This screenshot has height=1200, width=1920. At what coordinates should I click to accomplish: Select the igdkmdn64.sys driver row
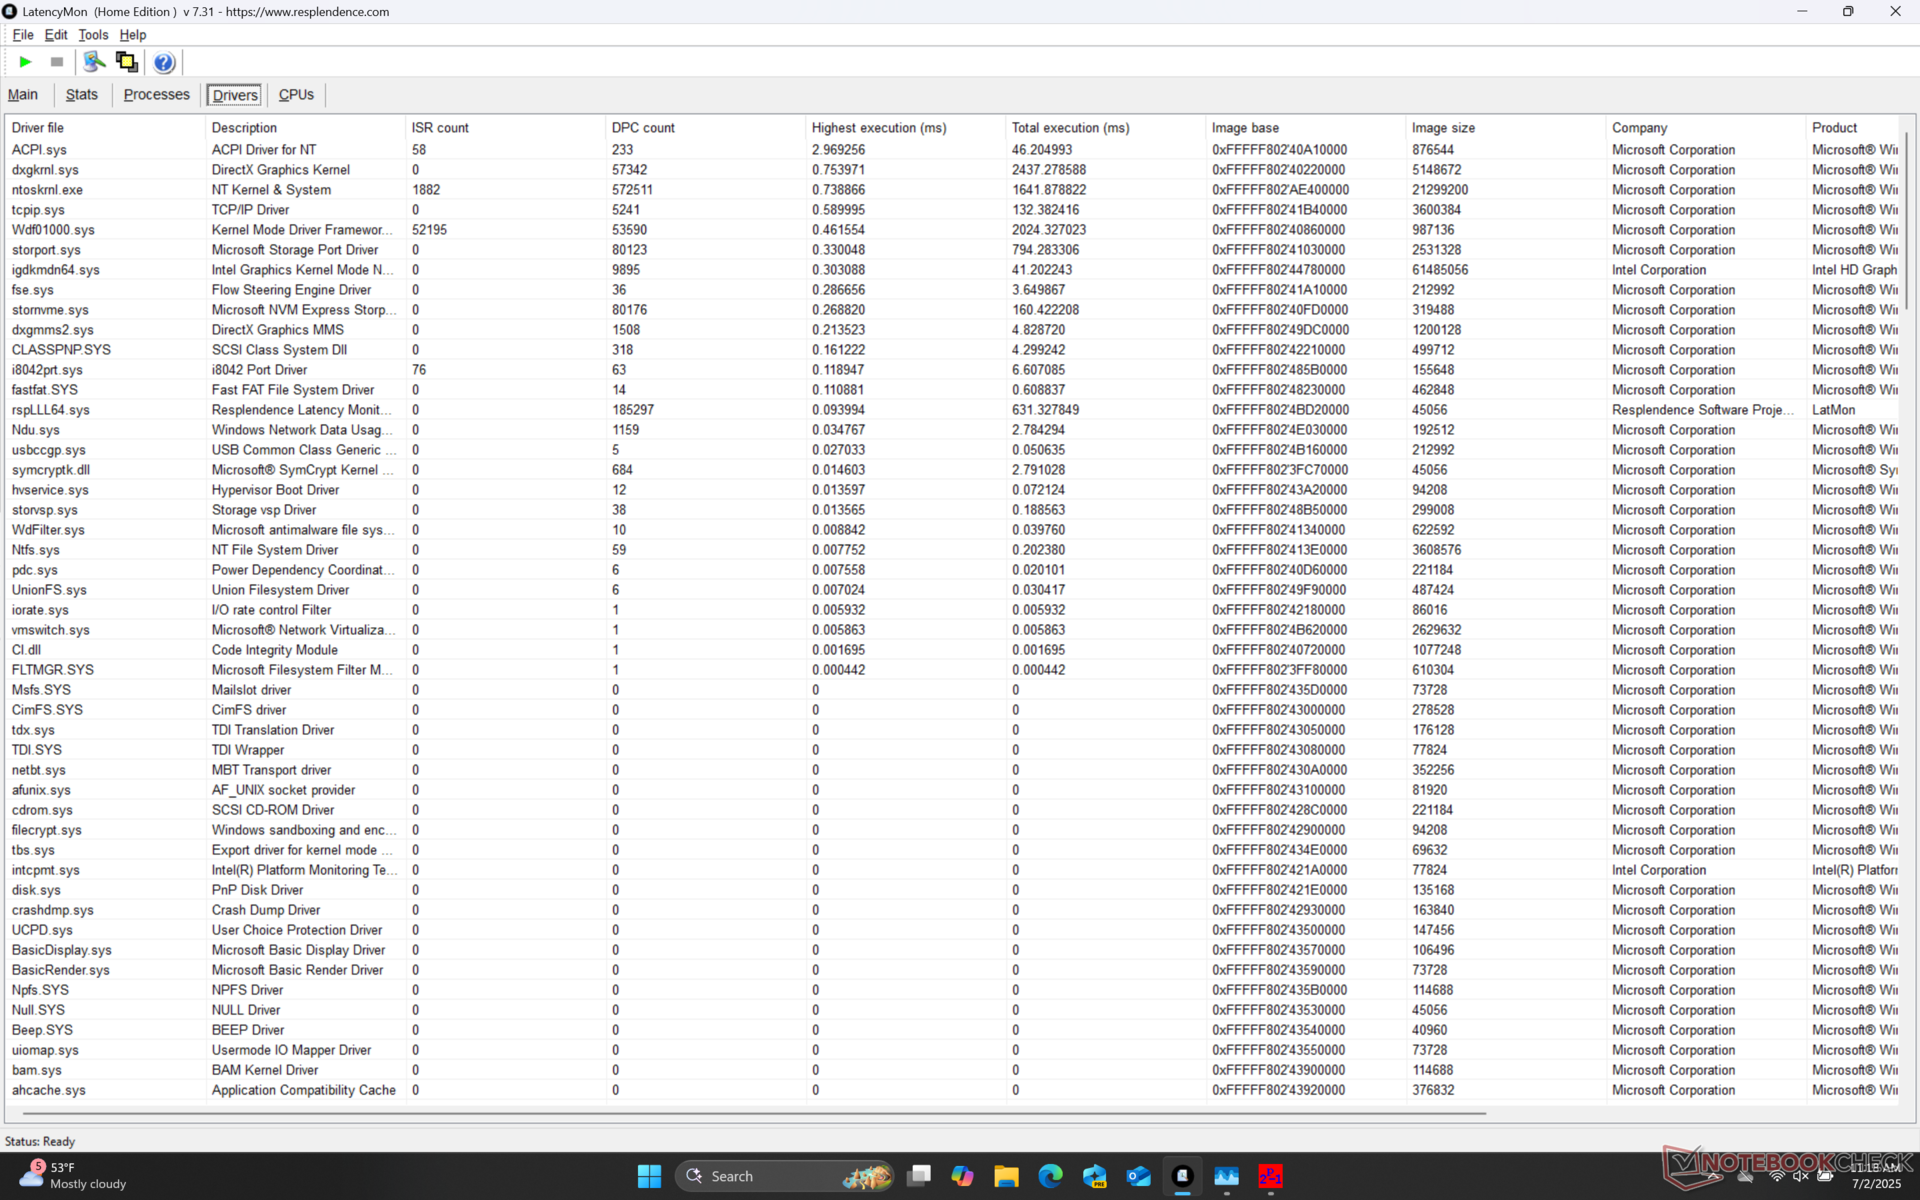[952, 270]
